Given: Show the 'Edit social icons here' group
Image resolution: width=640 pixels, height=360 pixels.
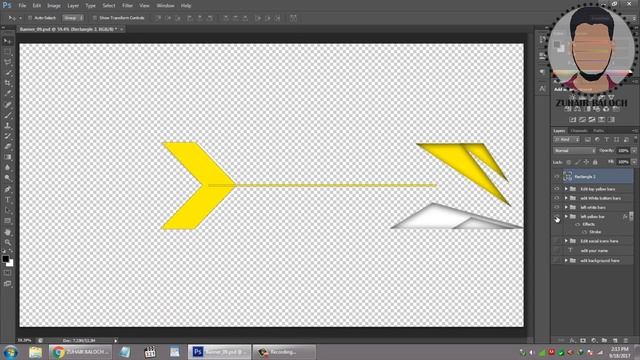Looking at the screenshot, I should [x=557, y=241].
